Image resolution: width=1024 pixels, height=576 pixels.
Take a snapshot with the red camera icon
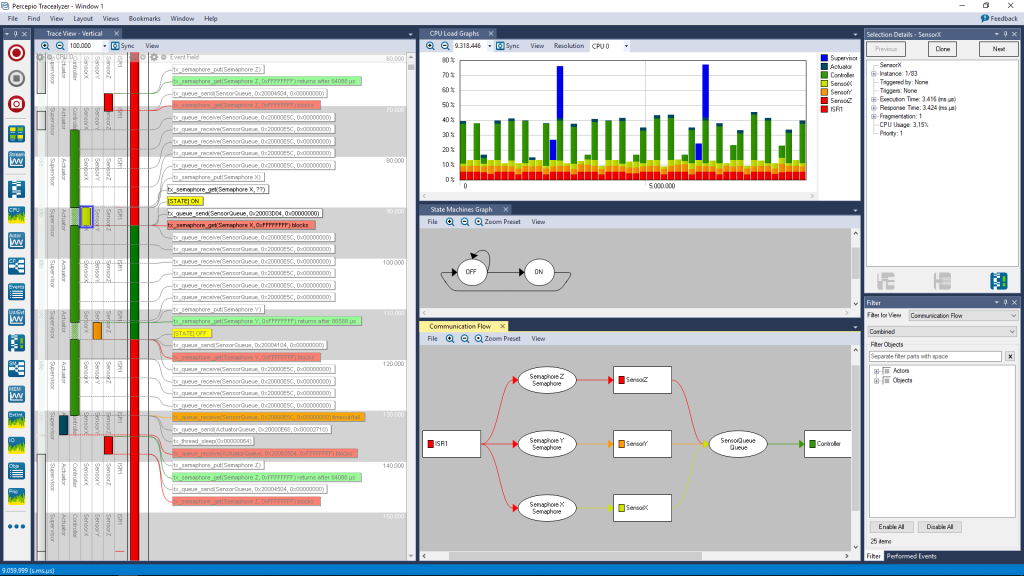coord(16,104)
